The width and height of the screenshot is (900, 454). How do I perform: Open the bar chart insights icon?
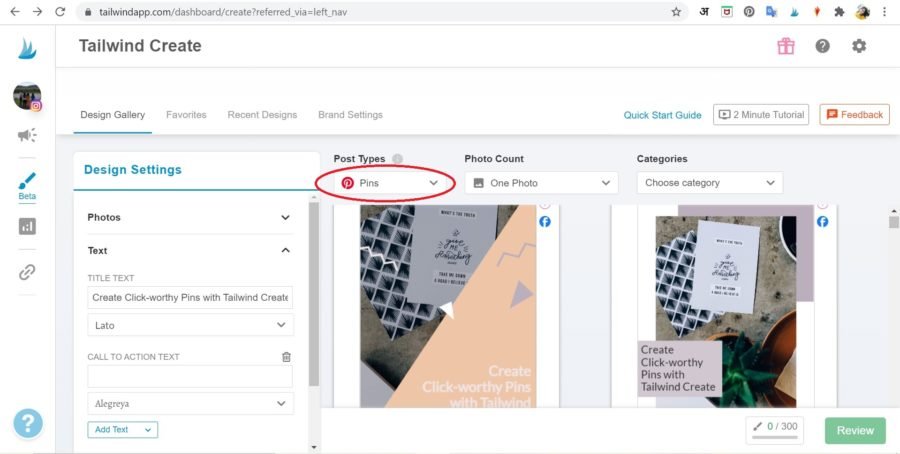(x=27, y=227)
